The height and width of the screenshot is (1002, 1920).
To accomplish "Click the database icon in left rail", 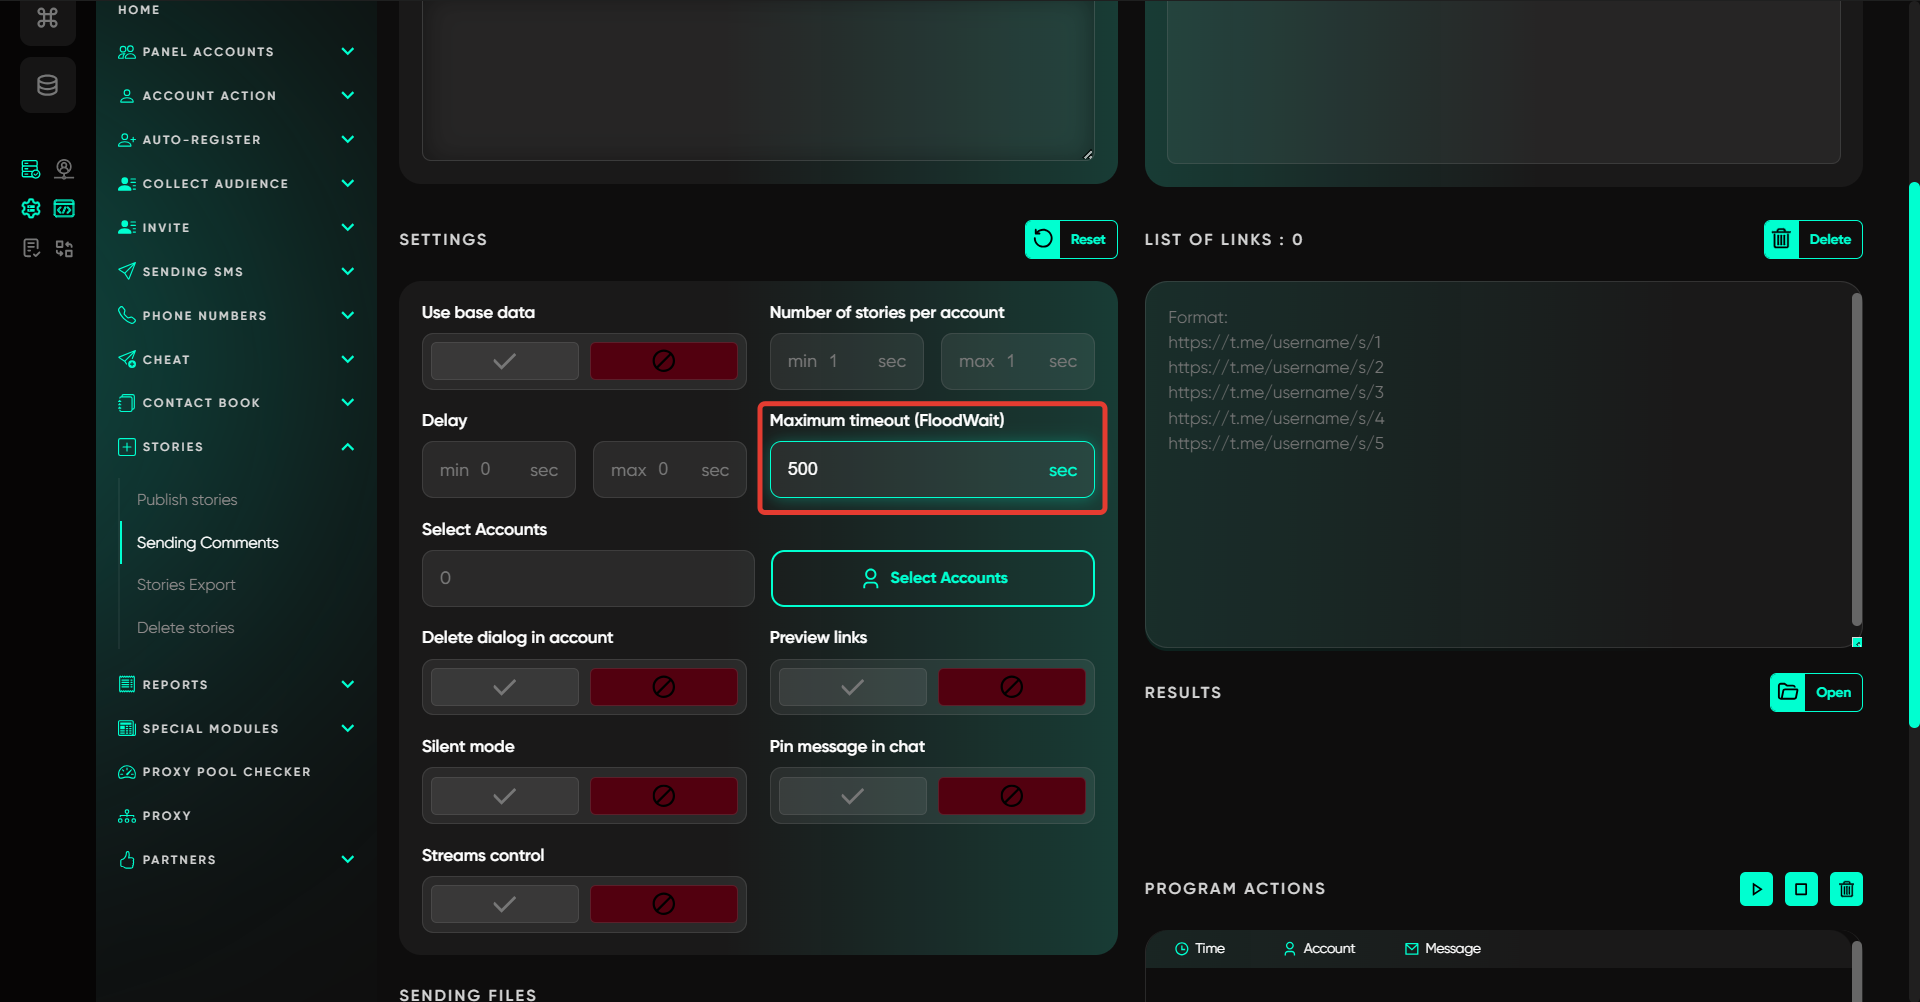I will click(47, 85).
